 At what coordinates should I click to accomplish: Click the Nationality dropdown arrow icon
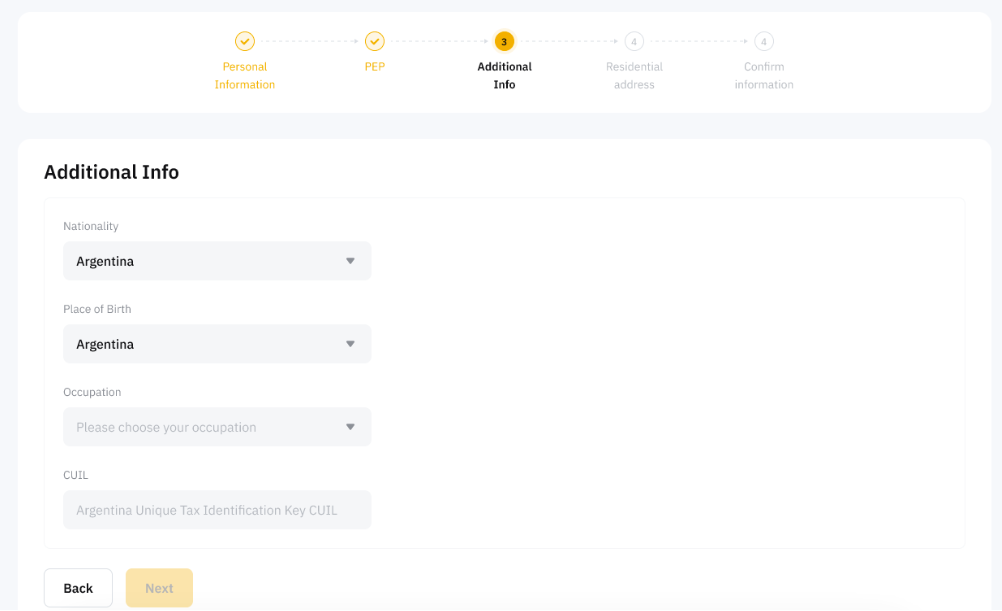pyautogui.click(x=350, y=261)
